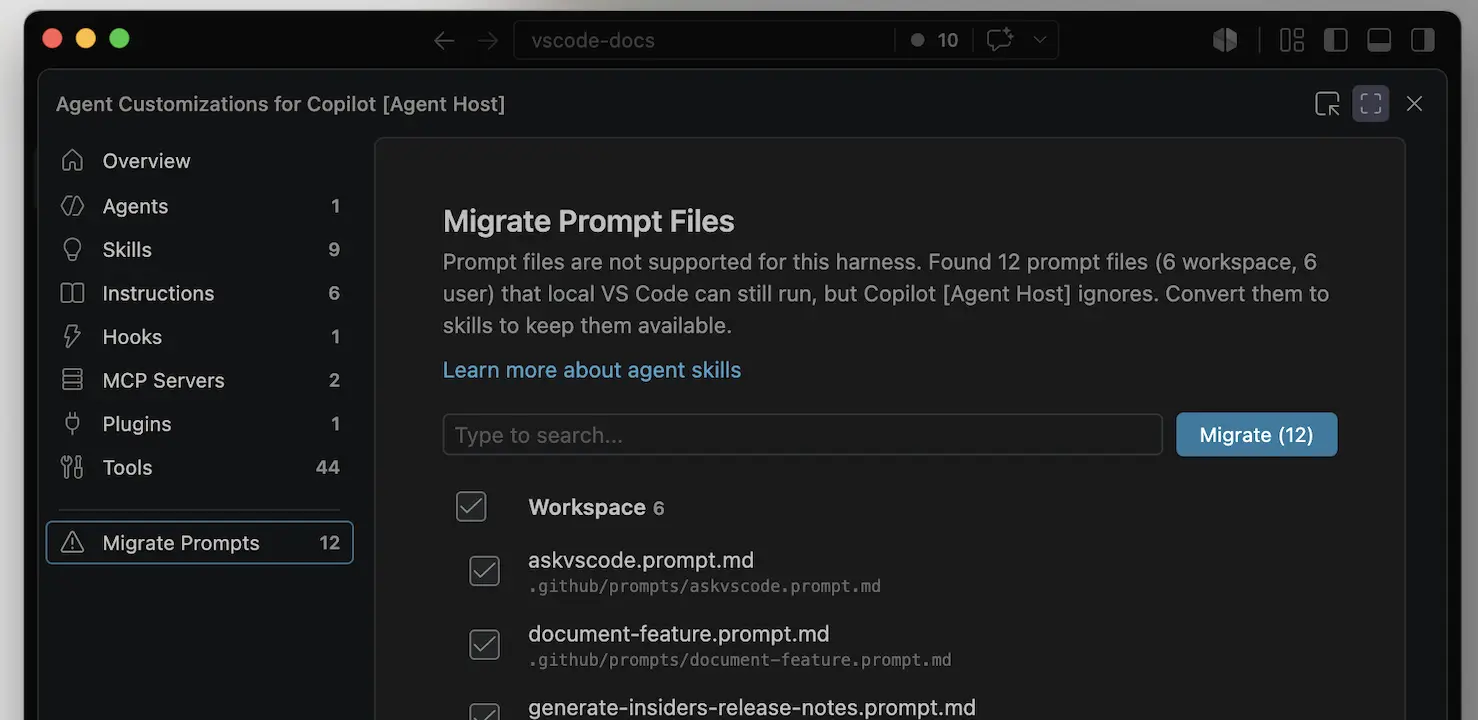Go forward with the right arrow
Image resolution: width=1478 pixels, height=720 pixels.
click(x=488, y=40)
